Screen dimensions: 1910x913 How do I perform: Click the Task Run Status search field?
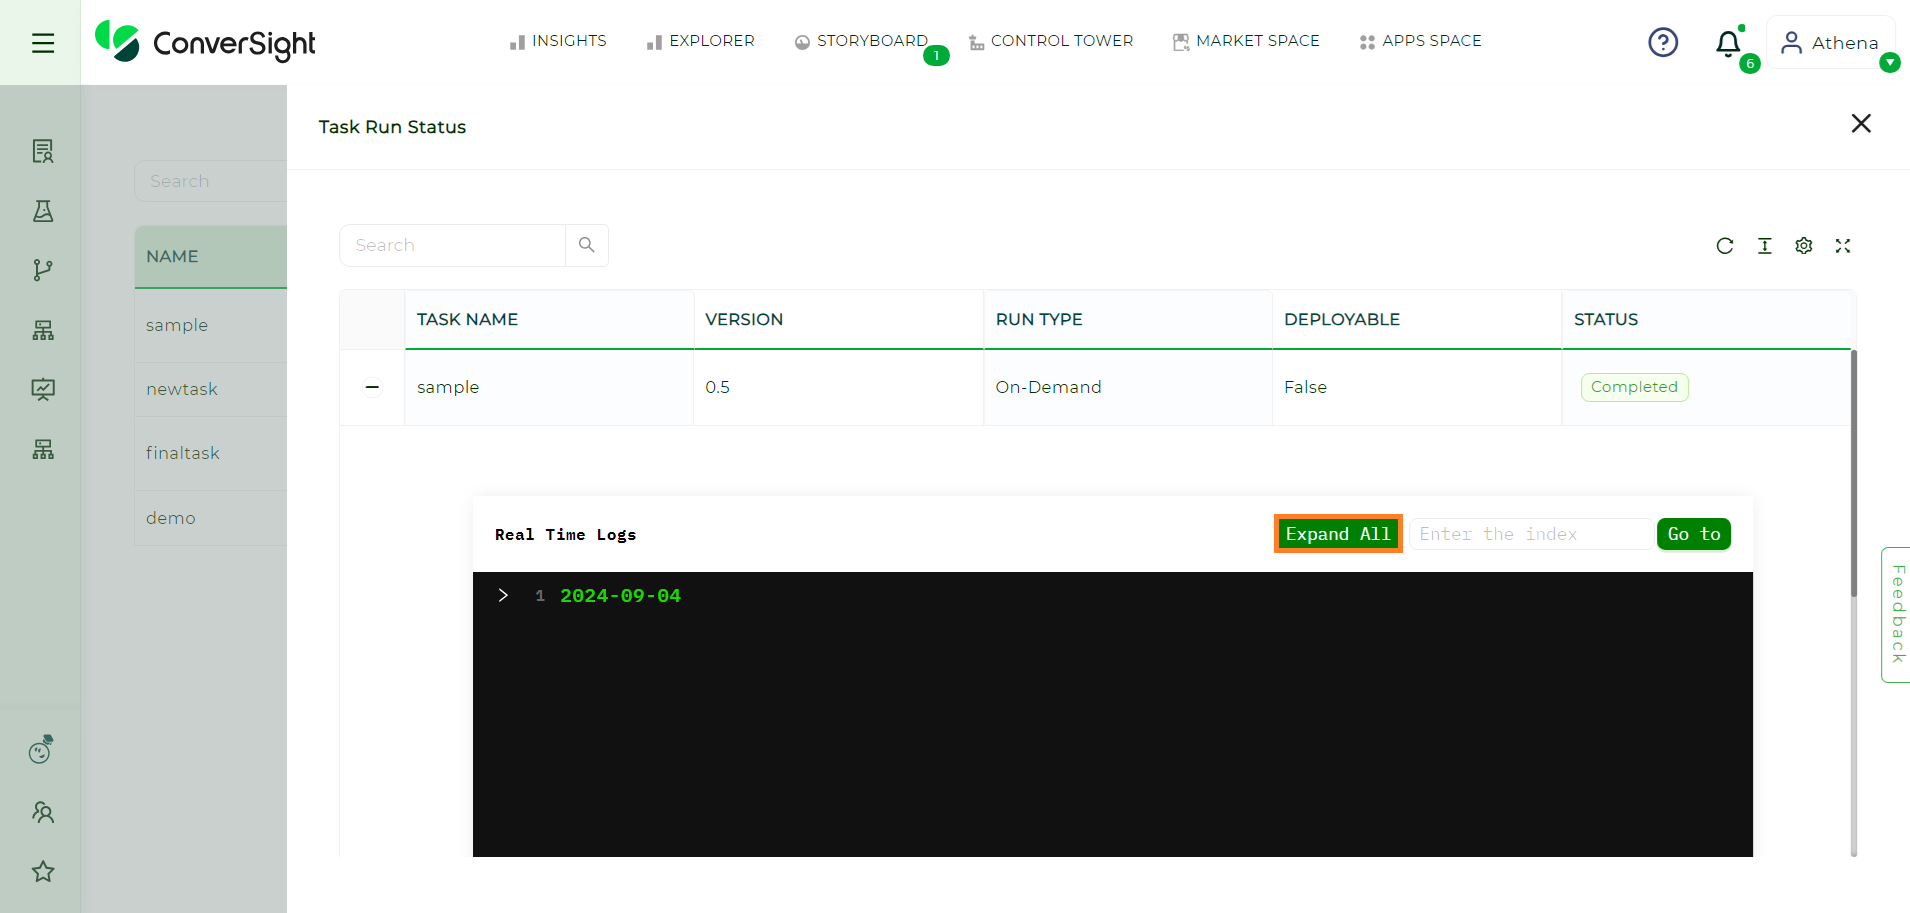pos(453,245)
